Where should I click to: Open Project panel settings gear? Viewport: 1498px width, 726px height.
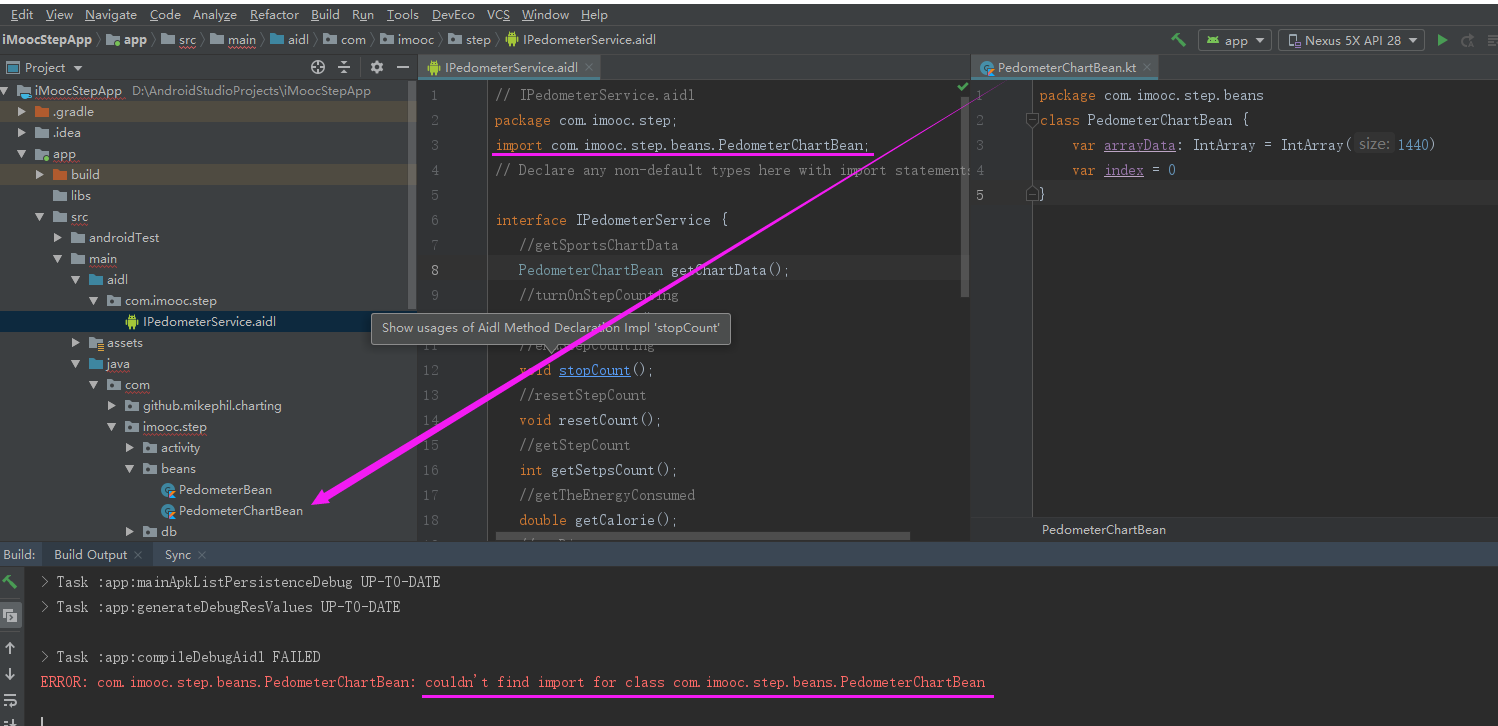point(376,67)
